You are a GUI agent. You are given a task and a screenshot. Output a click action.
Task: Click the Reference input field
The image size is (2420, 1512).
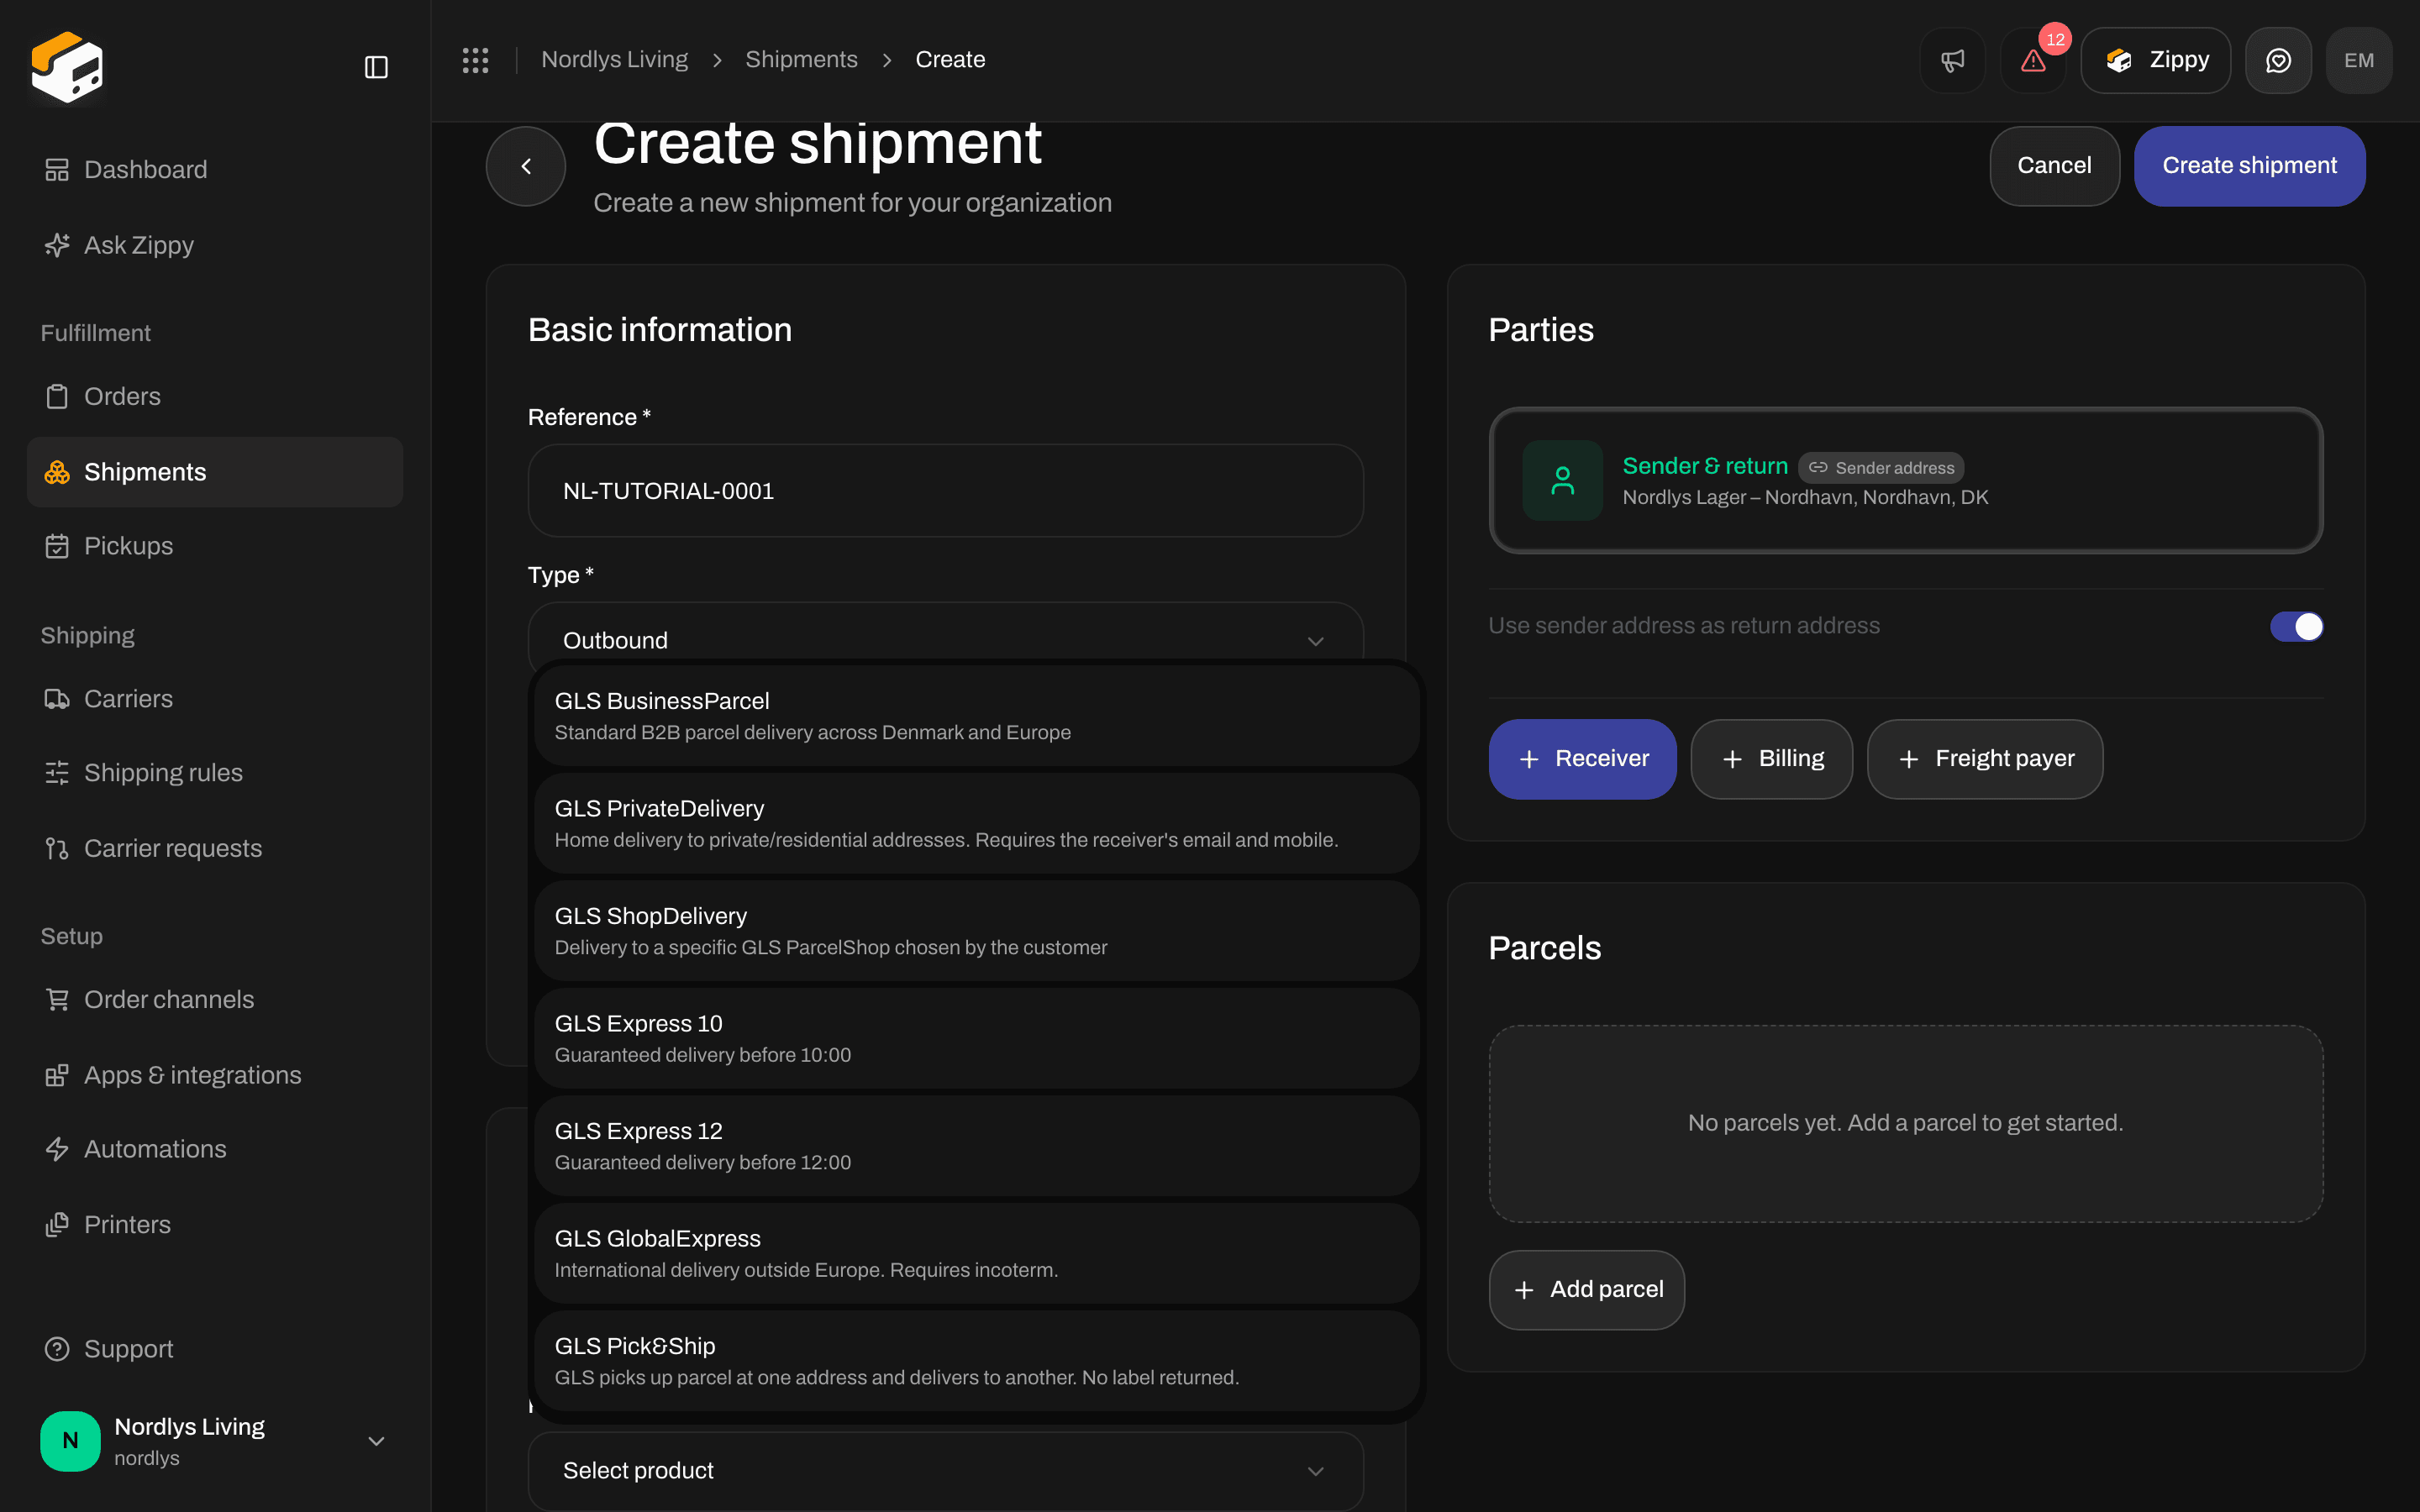(x=945, y=491)
